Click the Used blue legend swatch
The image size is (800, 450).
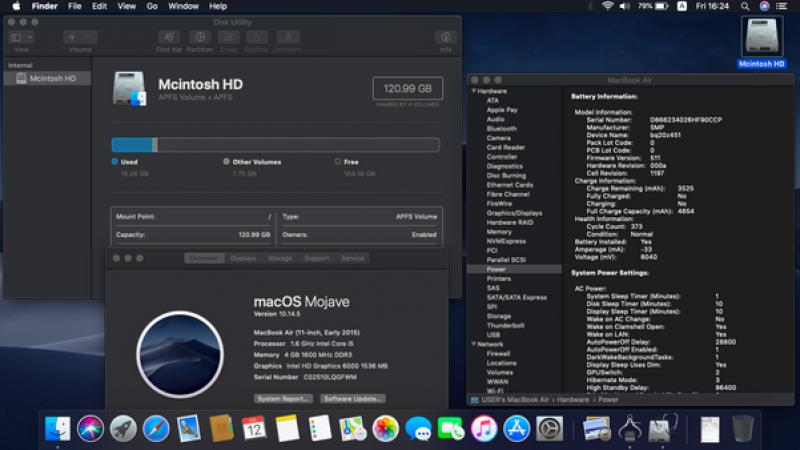(x=114, y=161)
